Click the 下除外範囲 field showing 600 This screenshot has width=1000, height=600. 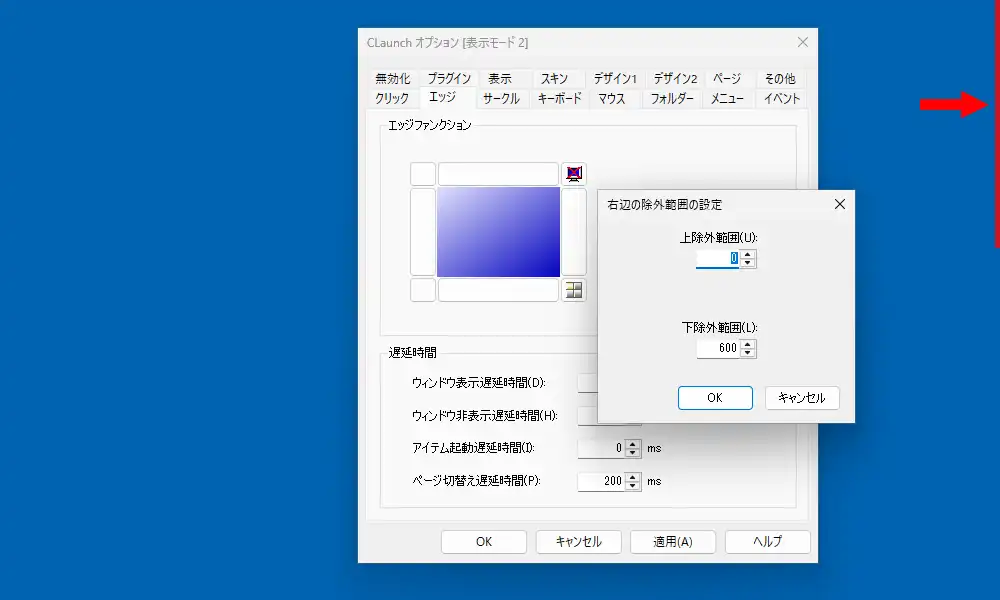point(717,348)
